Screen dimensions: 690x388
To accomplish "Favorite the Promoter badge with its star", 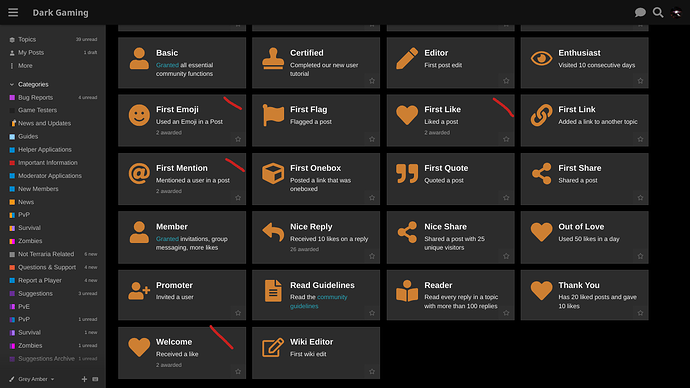I will pyautogui.click(x=238, y=313).
